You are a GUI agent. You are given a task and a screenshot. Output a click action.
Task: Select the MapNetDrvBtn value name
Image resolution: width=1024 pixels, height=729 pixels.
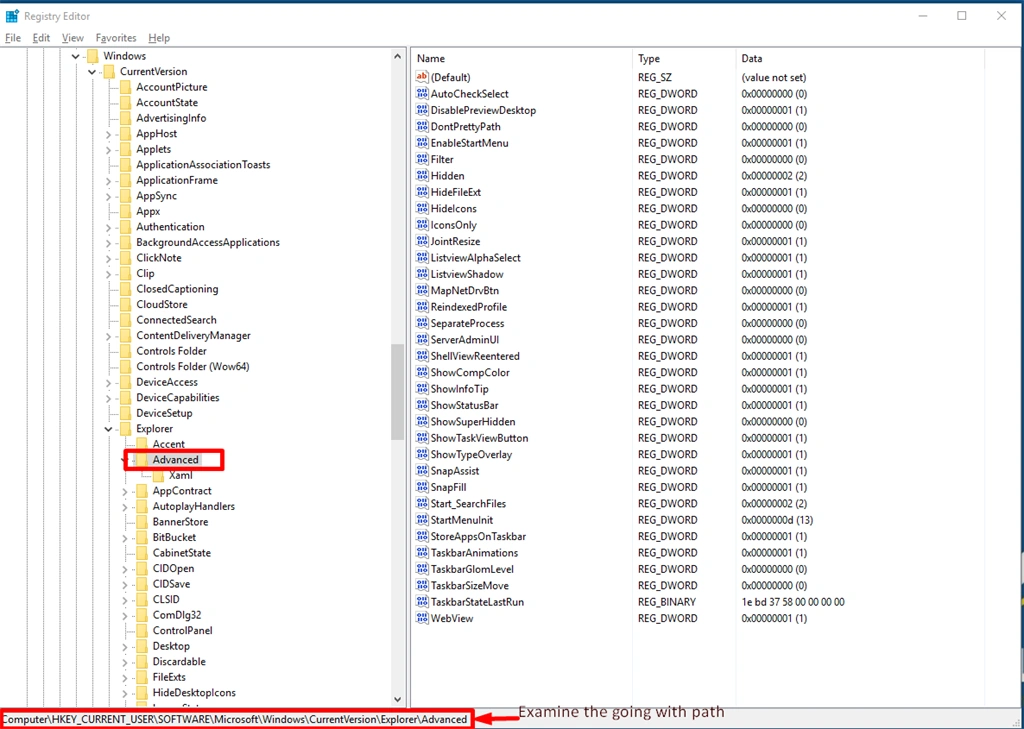tap(464, 291)
